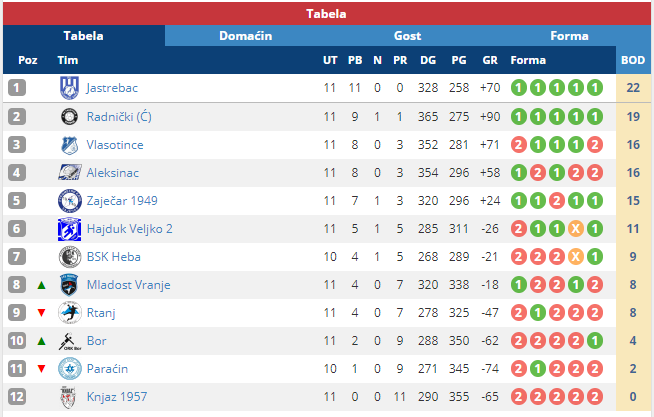Select the Forma tab
This screenshot has width=654, height=417.
coord(569,36)
